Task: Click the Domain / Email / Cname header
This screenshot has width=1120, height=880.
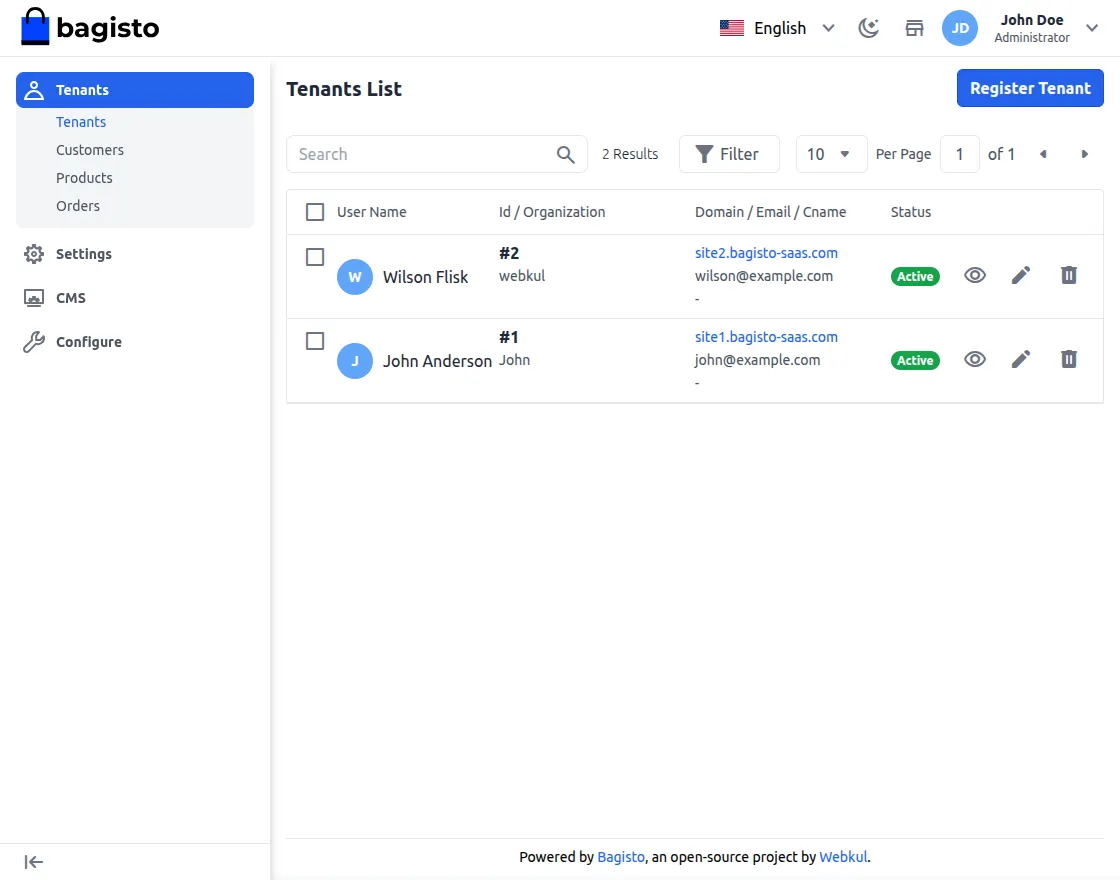Action: click(x=770, y=212)
